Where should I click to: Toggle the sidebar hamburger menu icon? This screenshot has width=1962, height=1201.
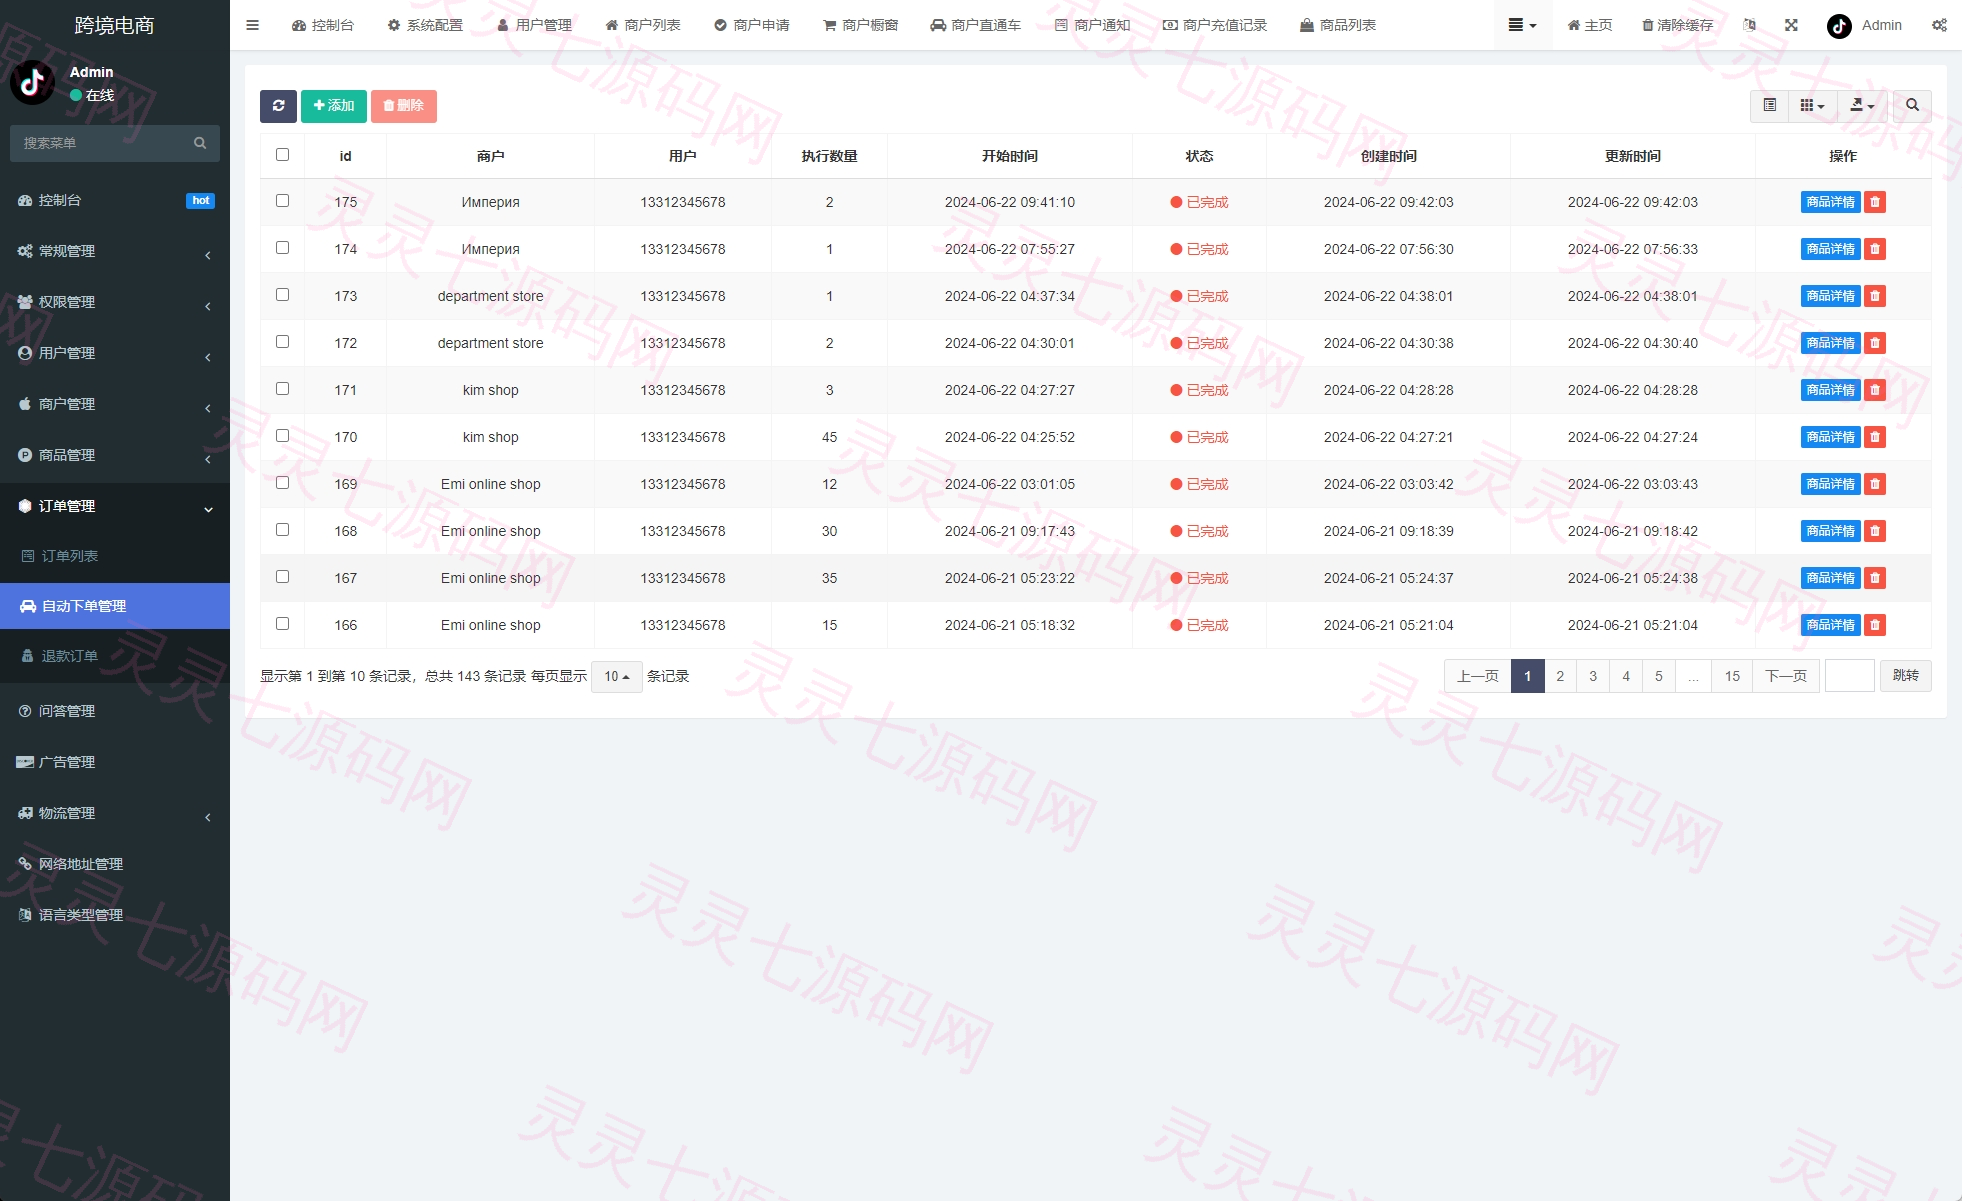252,25
